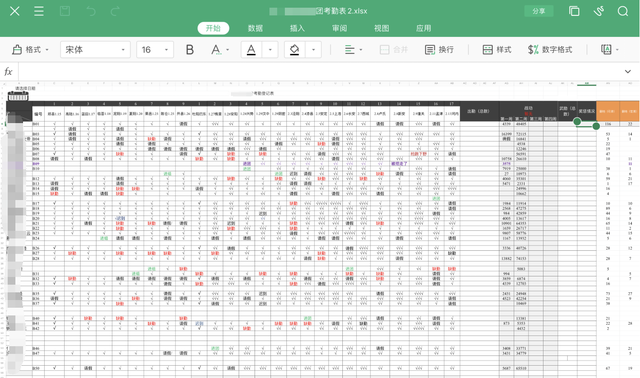The width and height of the screenshot is (640, 378).
Task: Expand the alignment dropdown arrow
Action: coord(361,50)
